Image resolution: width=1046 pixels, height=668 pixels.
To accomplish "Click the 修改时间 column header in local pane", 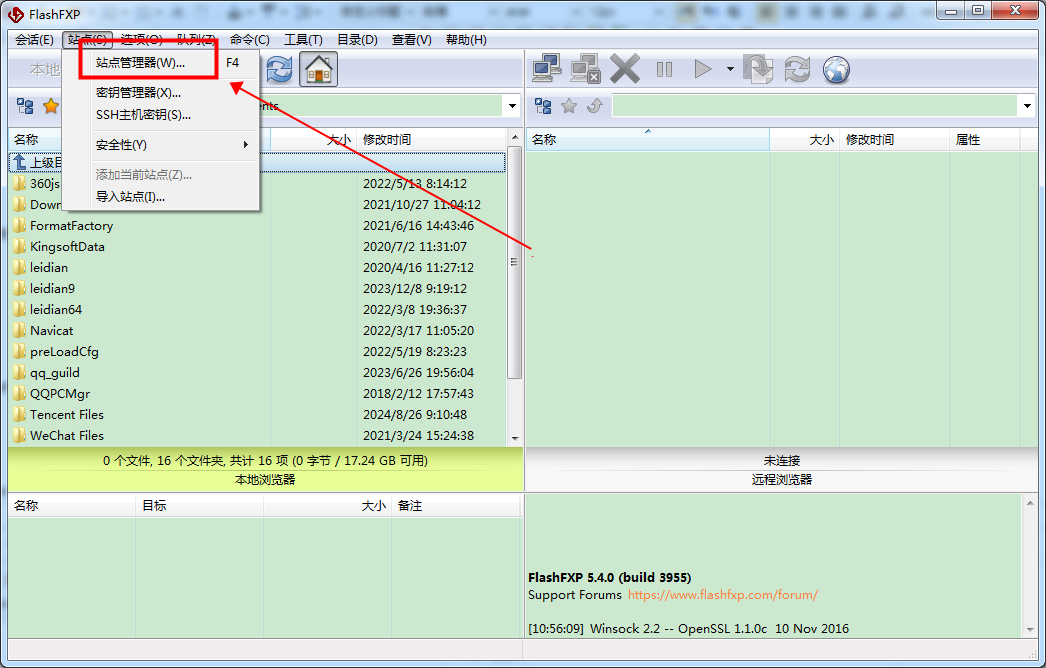I will [x=387, y=140].
